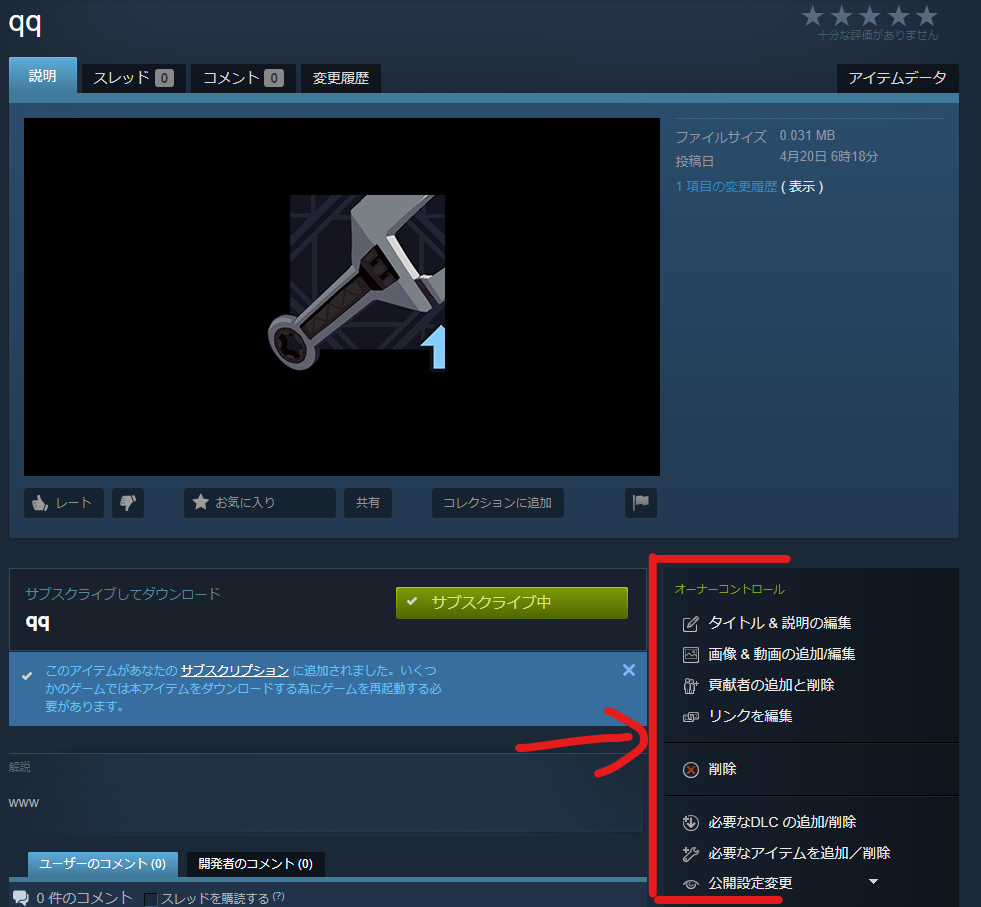This screenshot has height=907, width=981.
Task: Click 必要なアイテムを追加／削除
Action: pyautogui.click(x=799, y=853)
